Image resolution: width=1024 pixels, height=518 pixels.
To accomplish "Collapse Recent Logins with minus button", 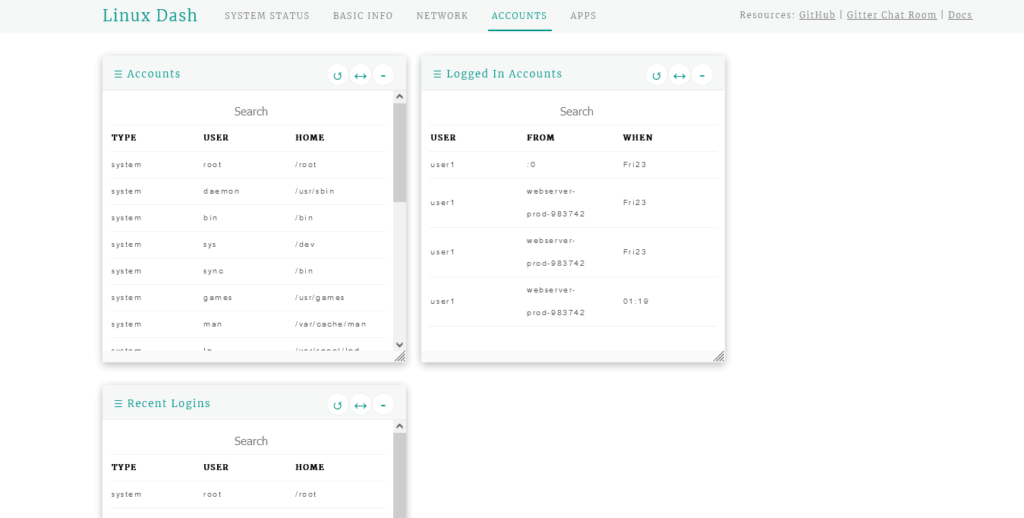I will click(x=383, y=405).
